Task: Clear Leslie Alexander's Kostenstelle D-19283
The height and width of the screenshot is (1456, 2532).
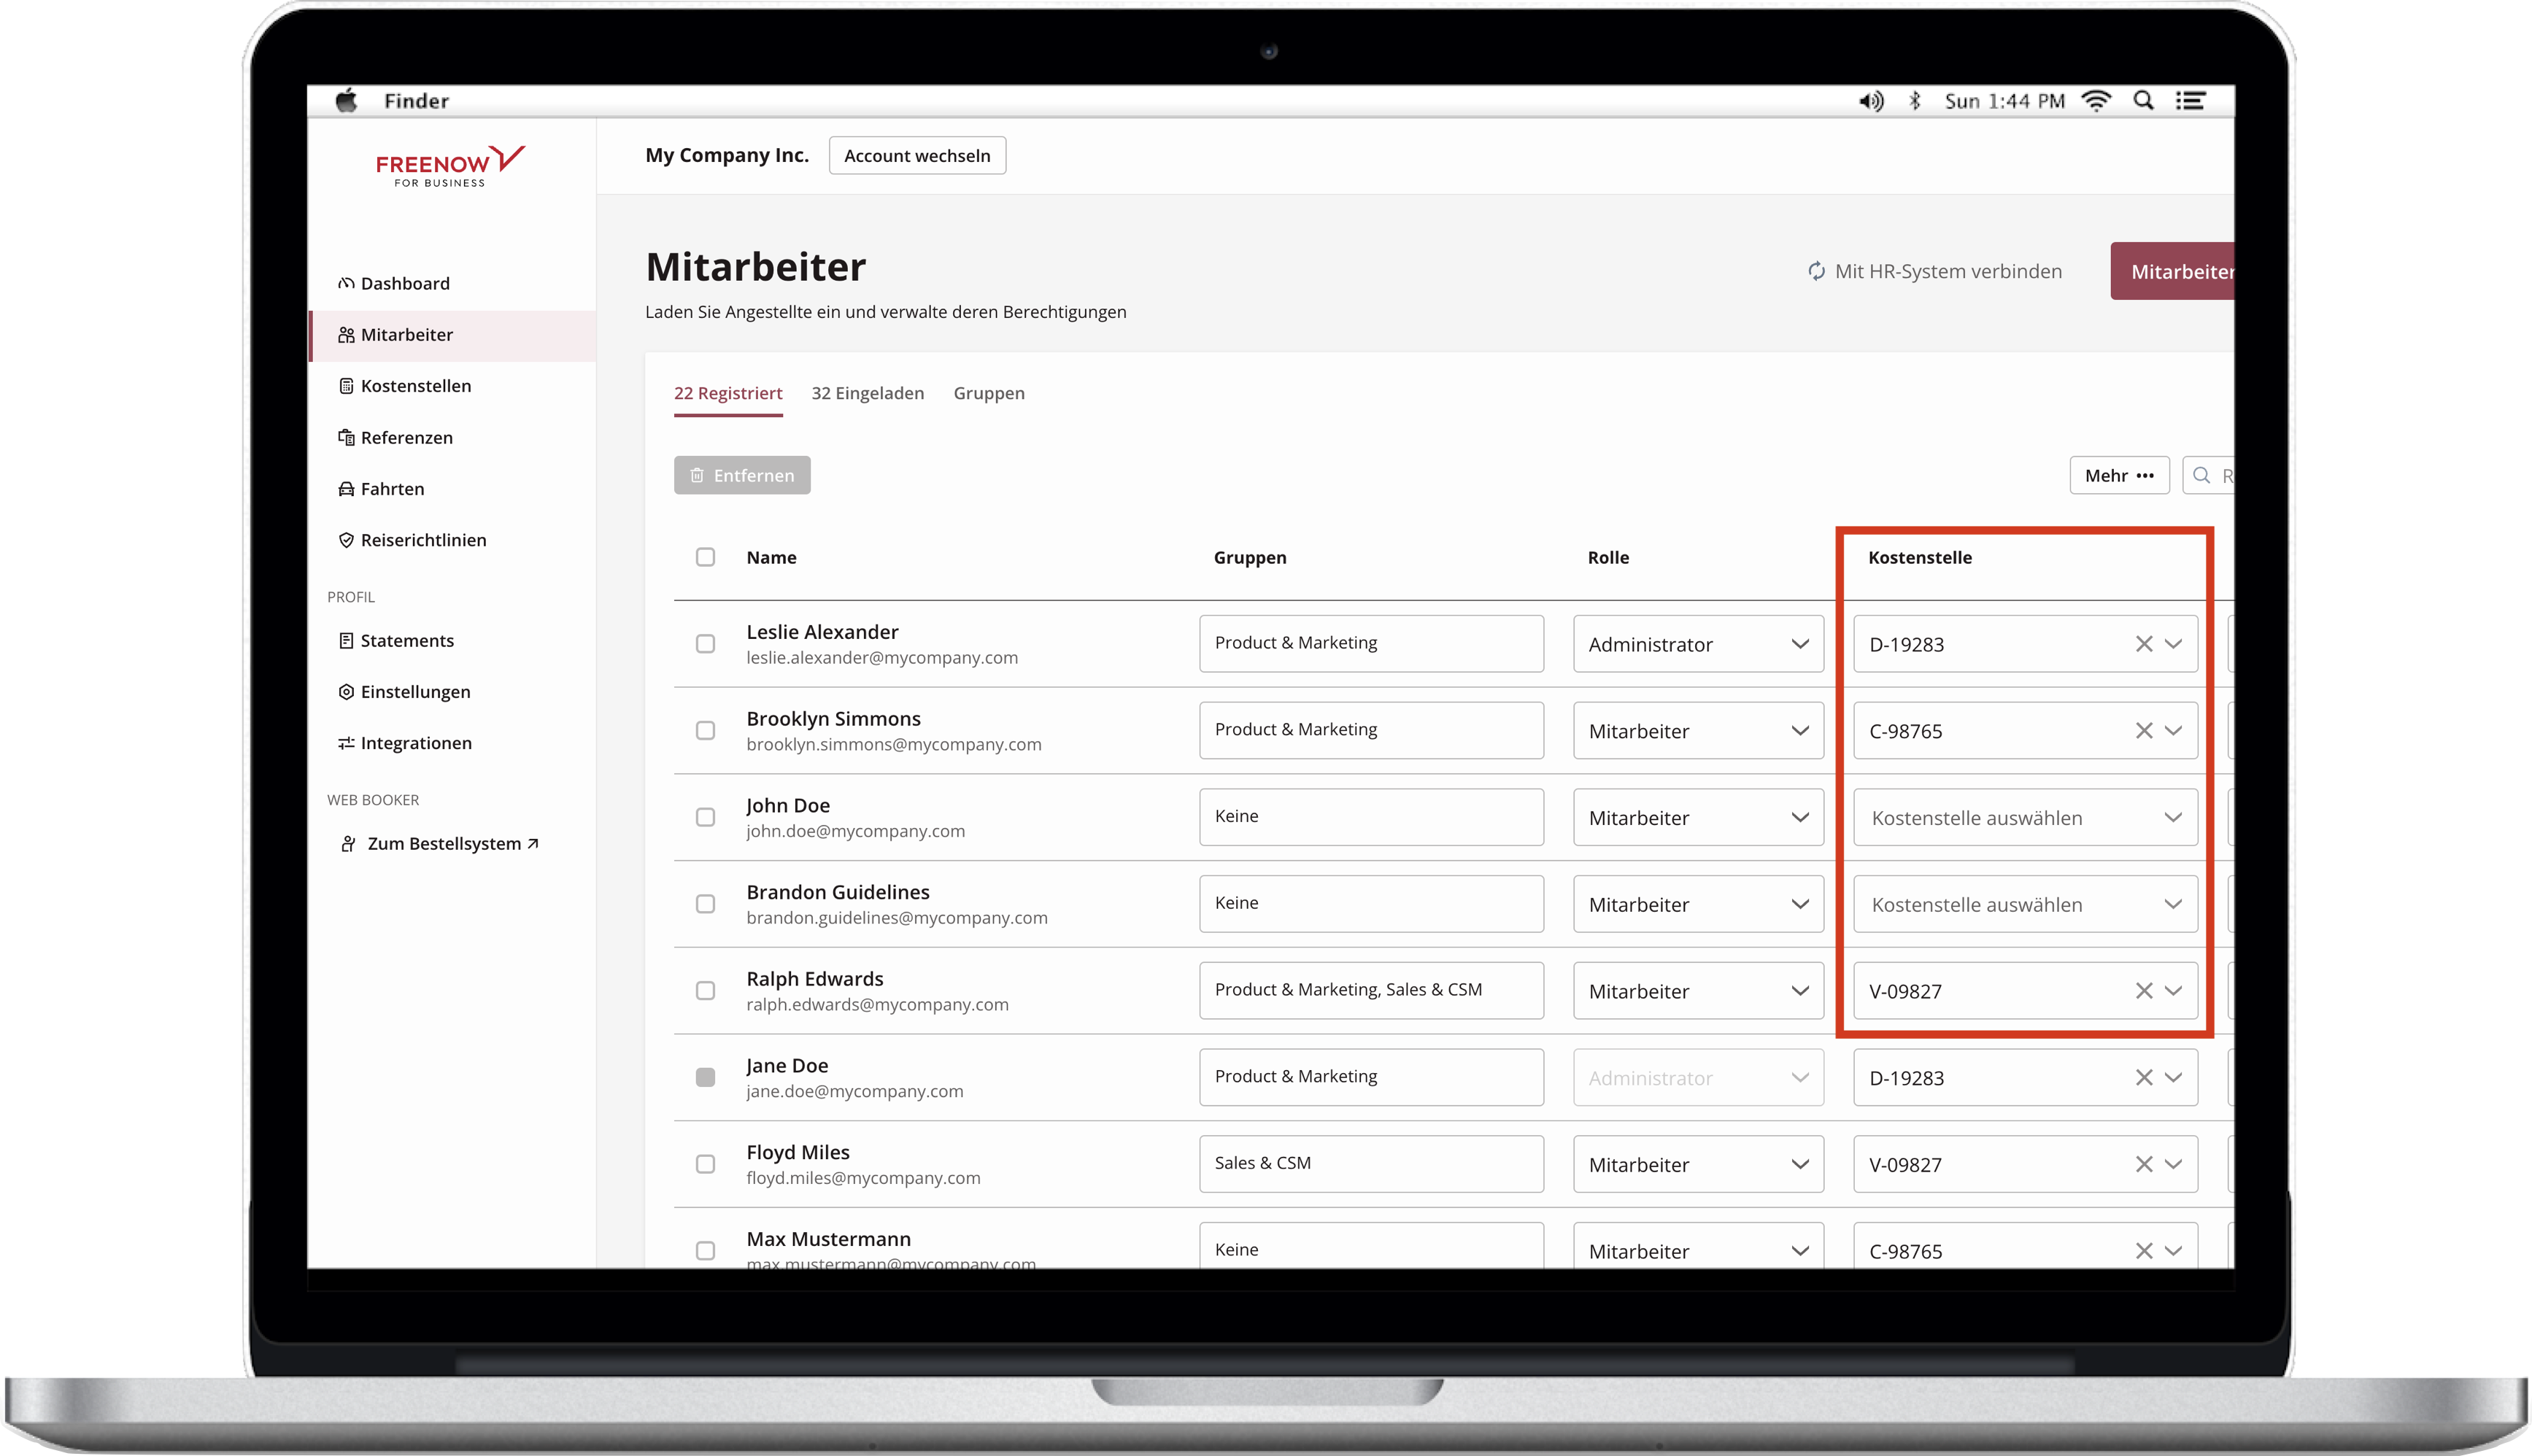Action: 2143,644
